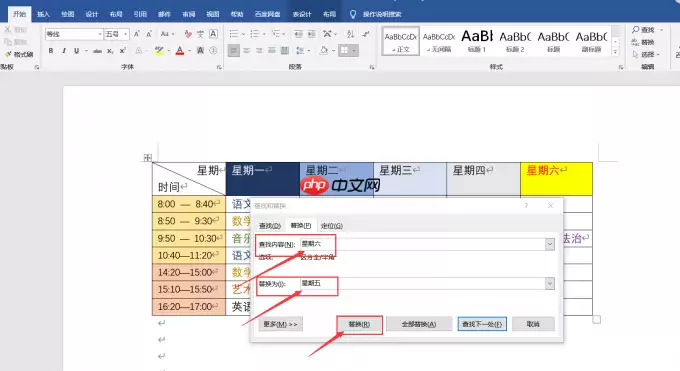The height and width of the screenshot is (371, 680).
Task: Align text left
Action: click(x=234, y=51)
